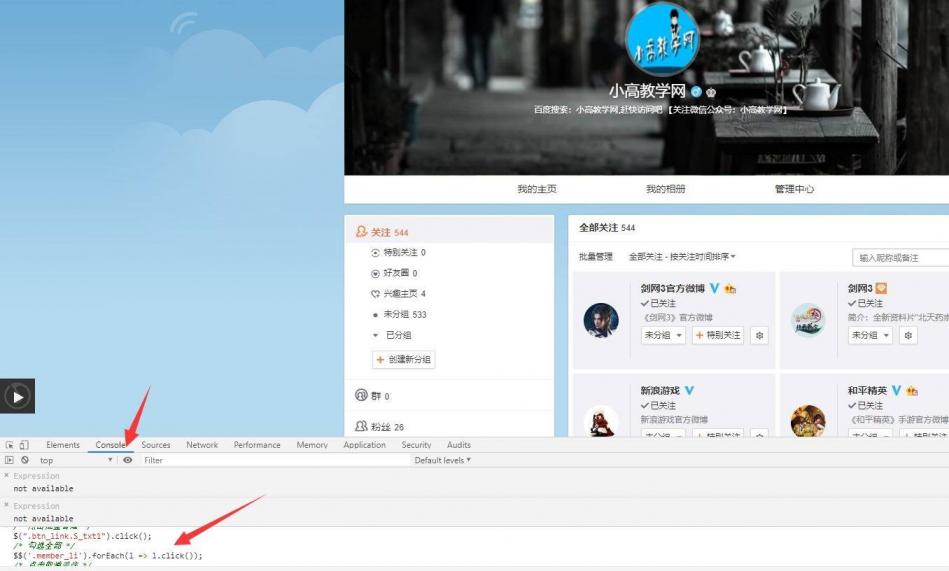Open 未分组 dropdown for 剑网3官方微博
Image resolution: width=949 pixels, height=571 pixels.
click(x=663, y=335)
